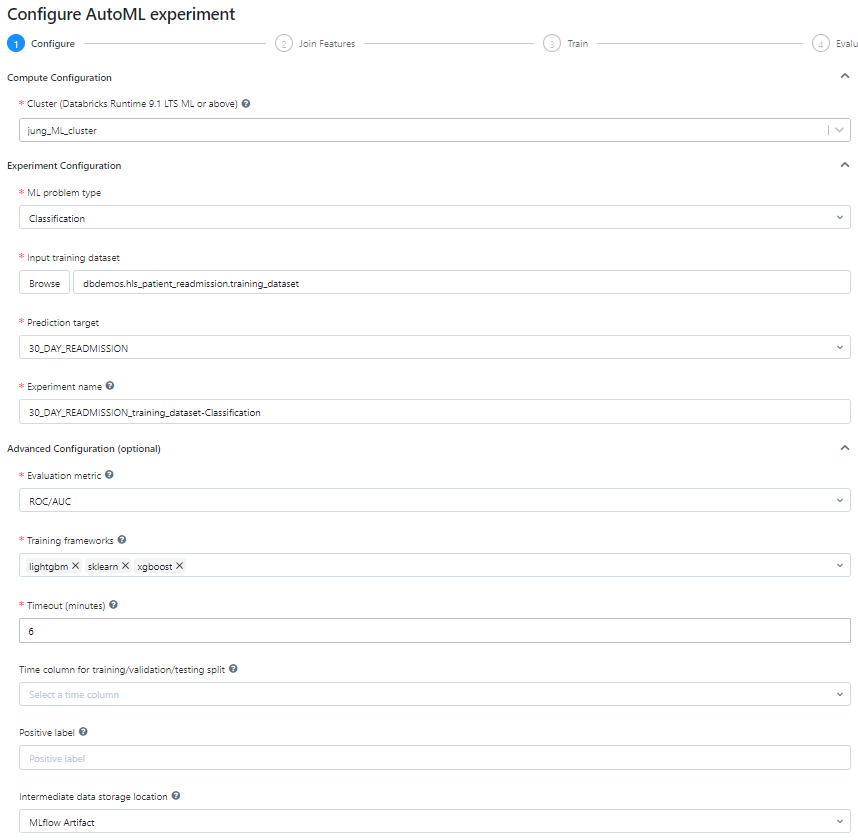Select Configure step label
The image size is (858, 840).
(x=53, y=44)
